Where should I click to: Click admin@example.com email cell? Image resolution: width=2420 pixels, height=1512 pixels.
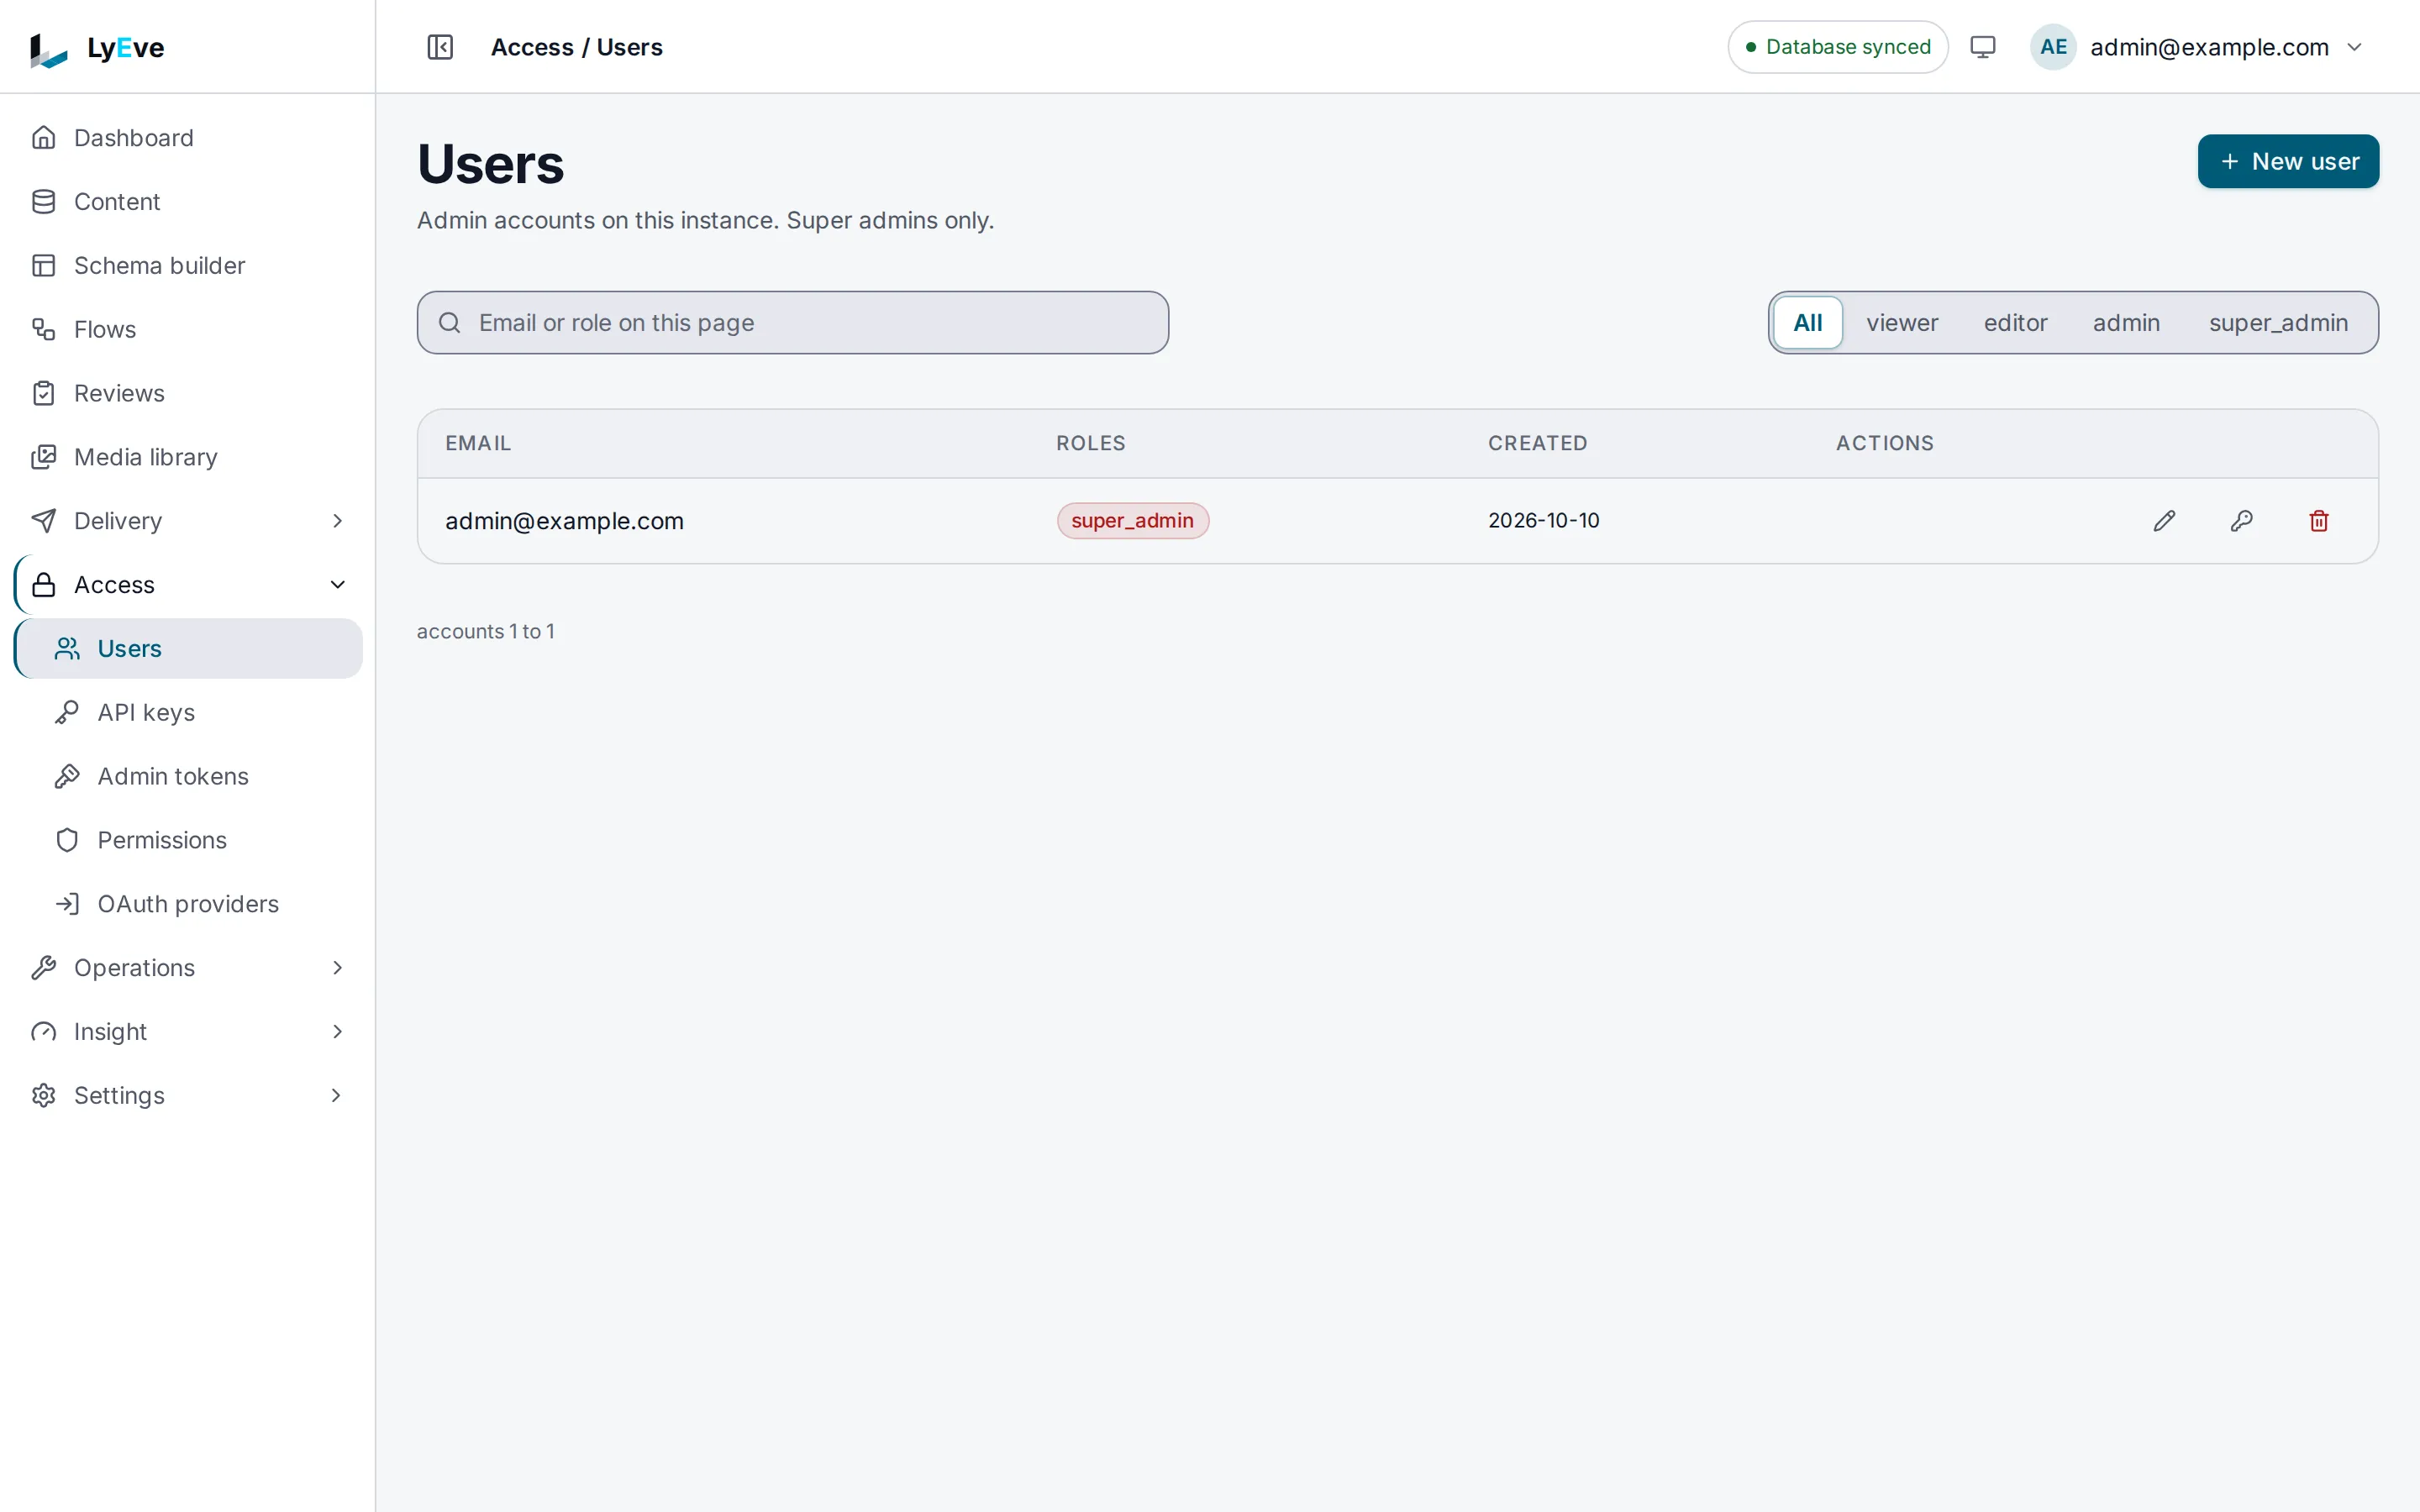click(564, 521)
